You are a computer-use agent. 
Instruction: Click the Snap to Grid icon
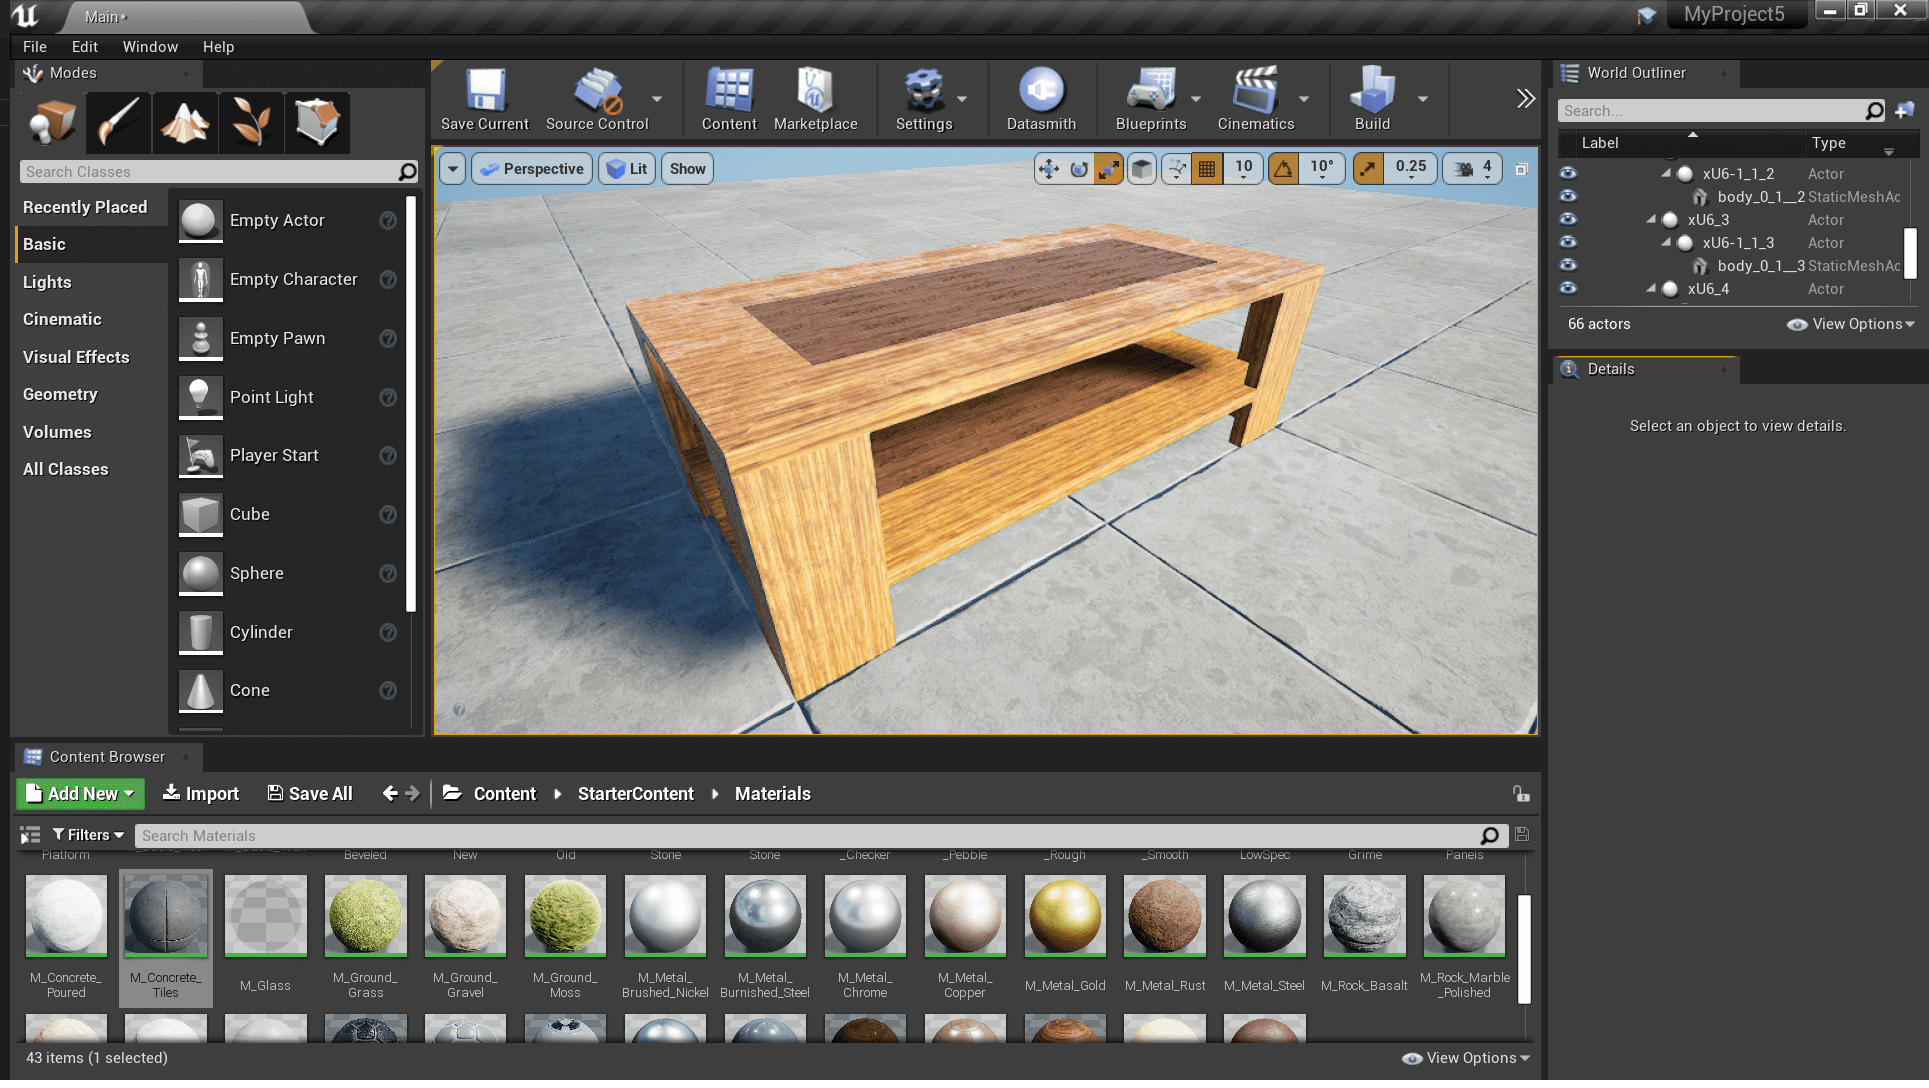[1208, 168]
